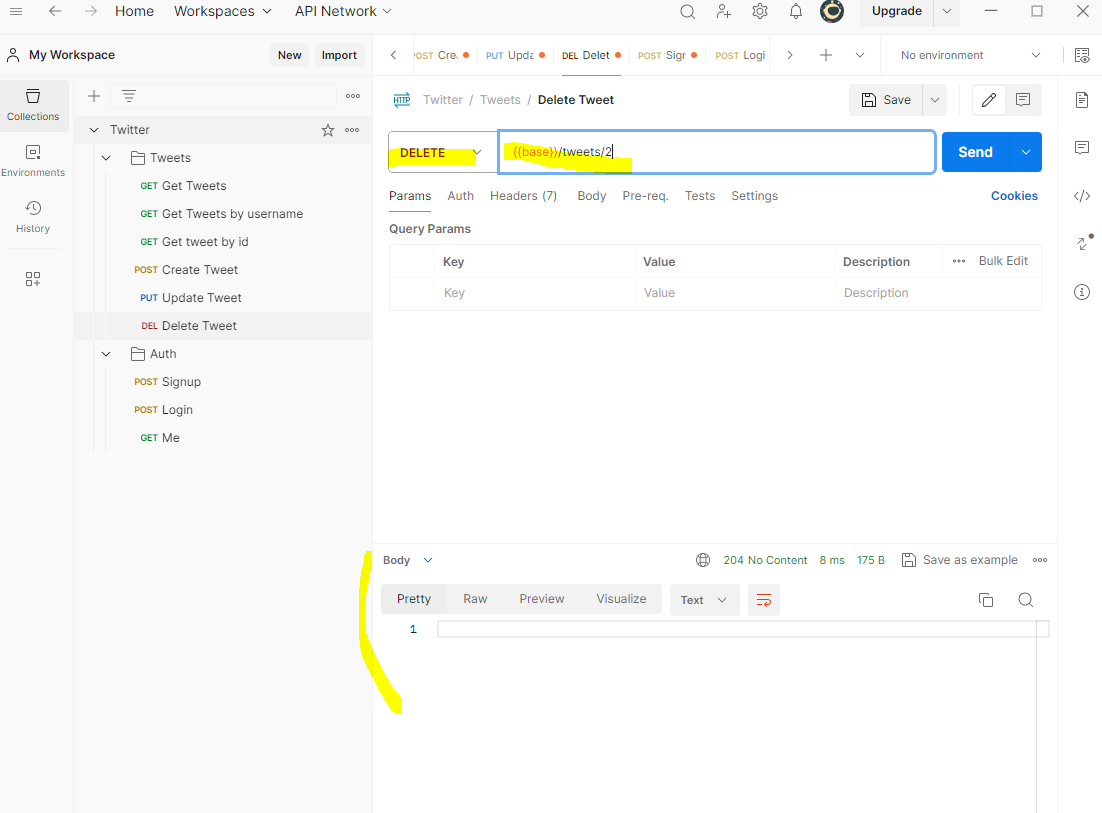Viewport: 1102px width, 813px height.
Task: Click Bulk Edit for query params
Action: [x=1003, y=261]
